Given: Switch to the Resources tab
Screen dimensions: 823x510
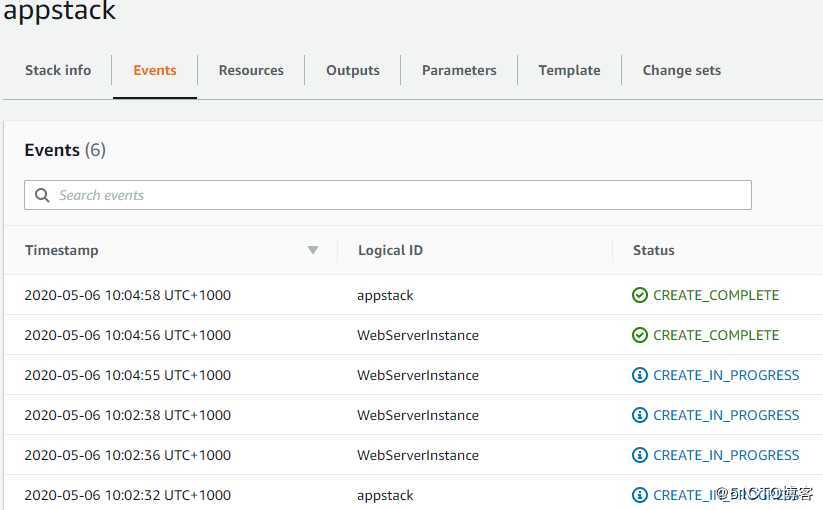Looking at the screenshot, I should (251, 70).
